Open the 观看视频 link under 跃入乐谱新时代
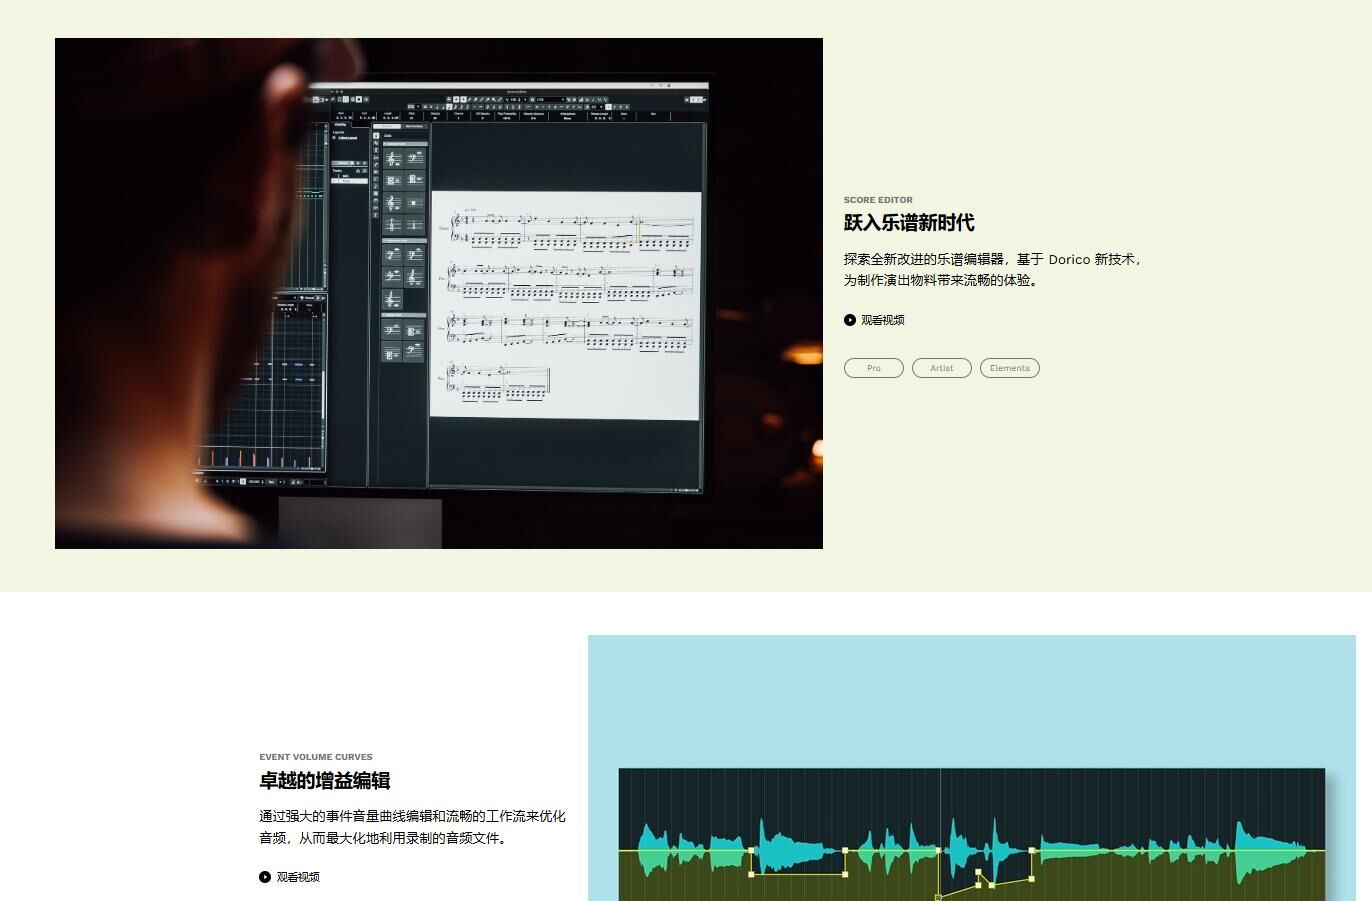 (x=882, y=320)
